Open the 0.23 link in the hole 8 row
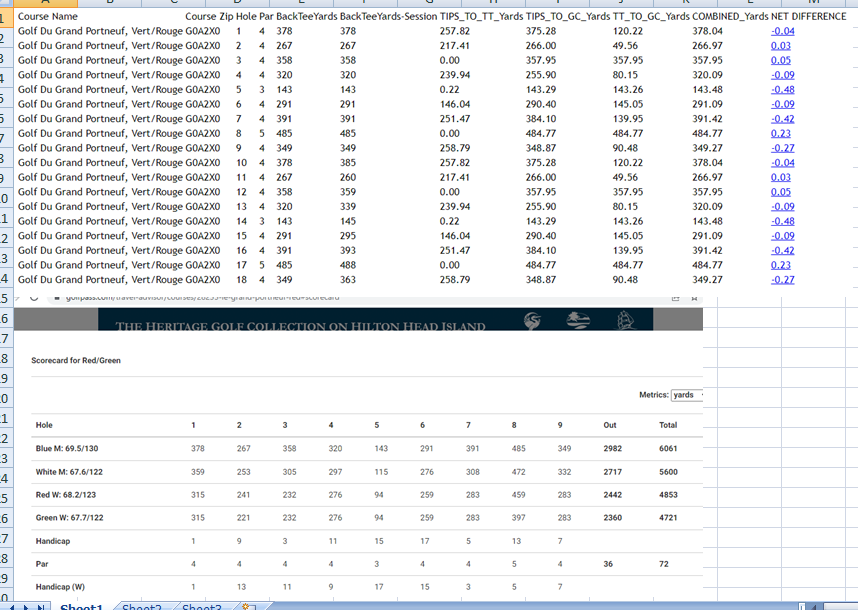 point(781,133)
